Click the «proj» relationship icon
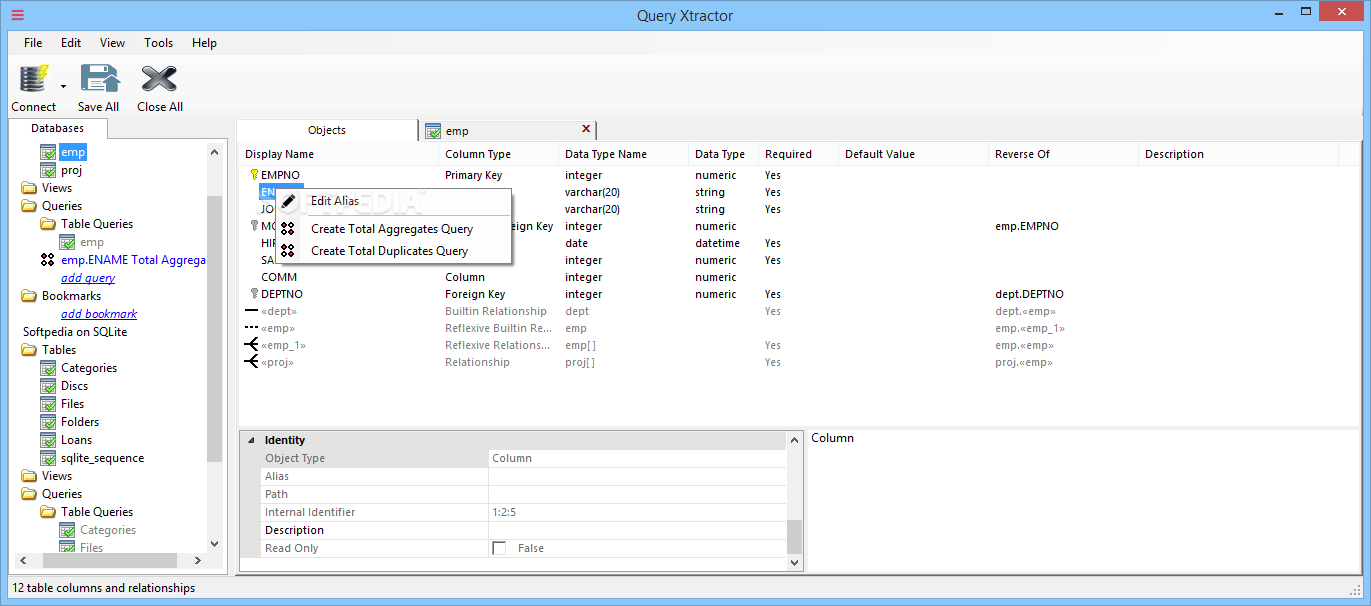1371x606 pixels. [x=251, y=362]
